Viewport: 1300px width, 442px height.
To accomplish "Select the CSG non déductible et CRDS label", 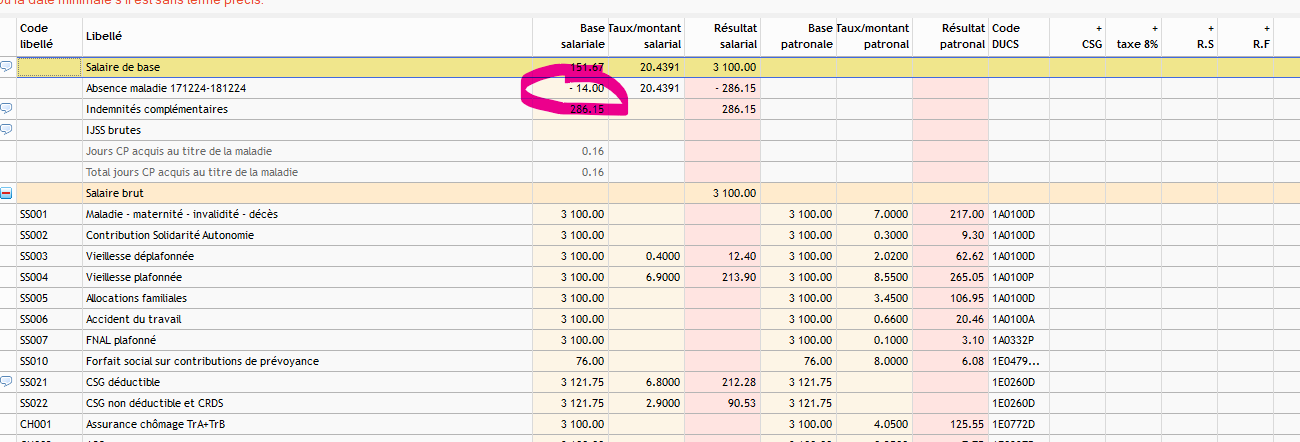I will click(155, 403).
